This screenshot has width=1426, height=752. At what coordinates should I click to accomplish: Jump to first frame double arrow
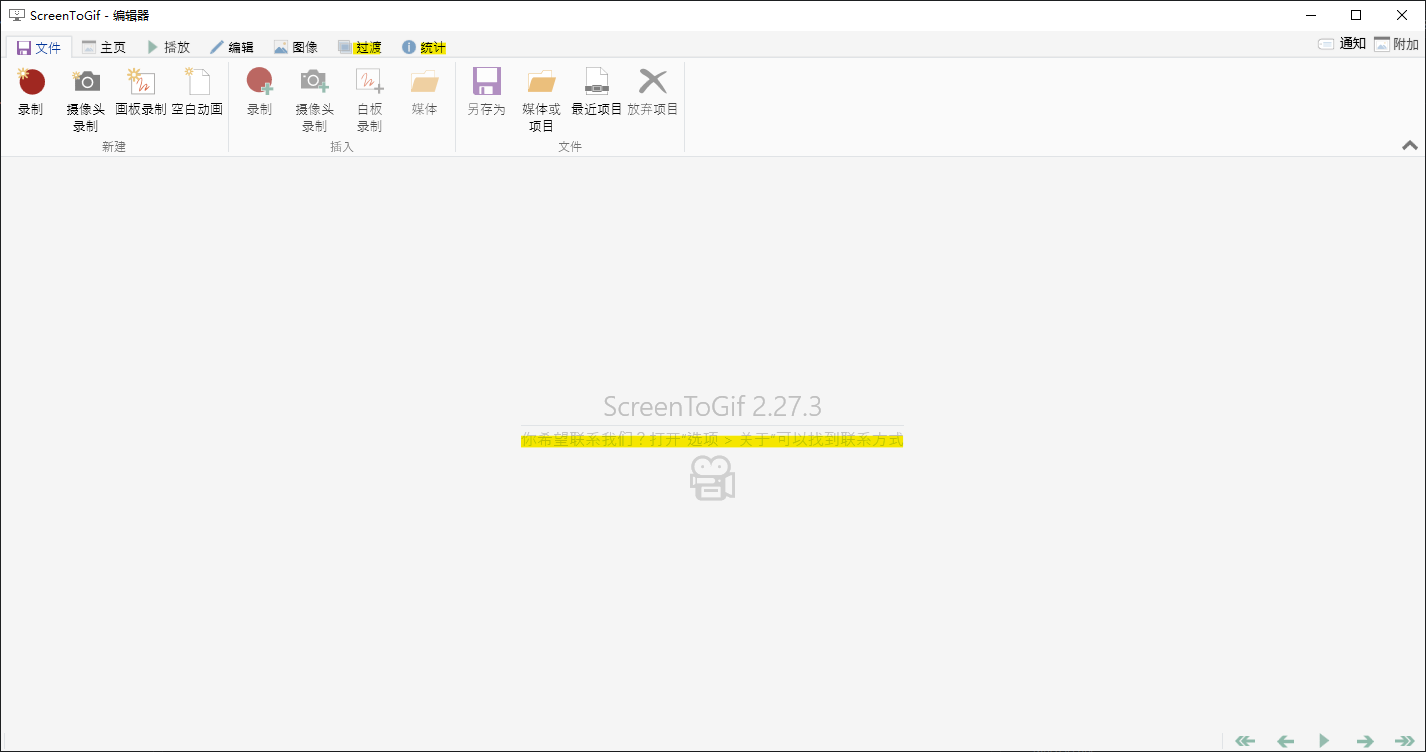[1245, 741]
